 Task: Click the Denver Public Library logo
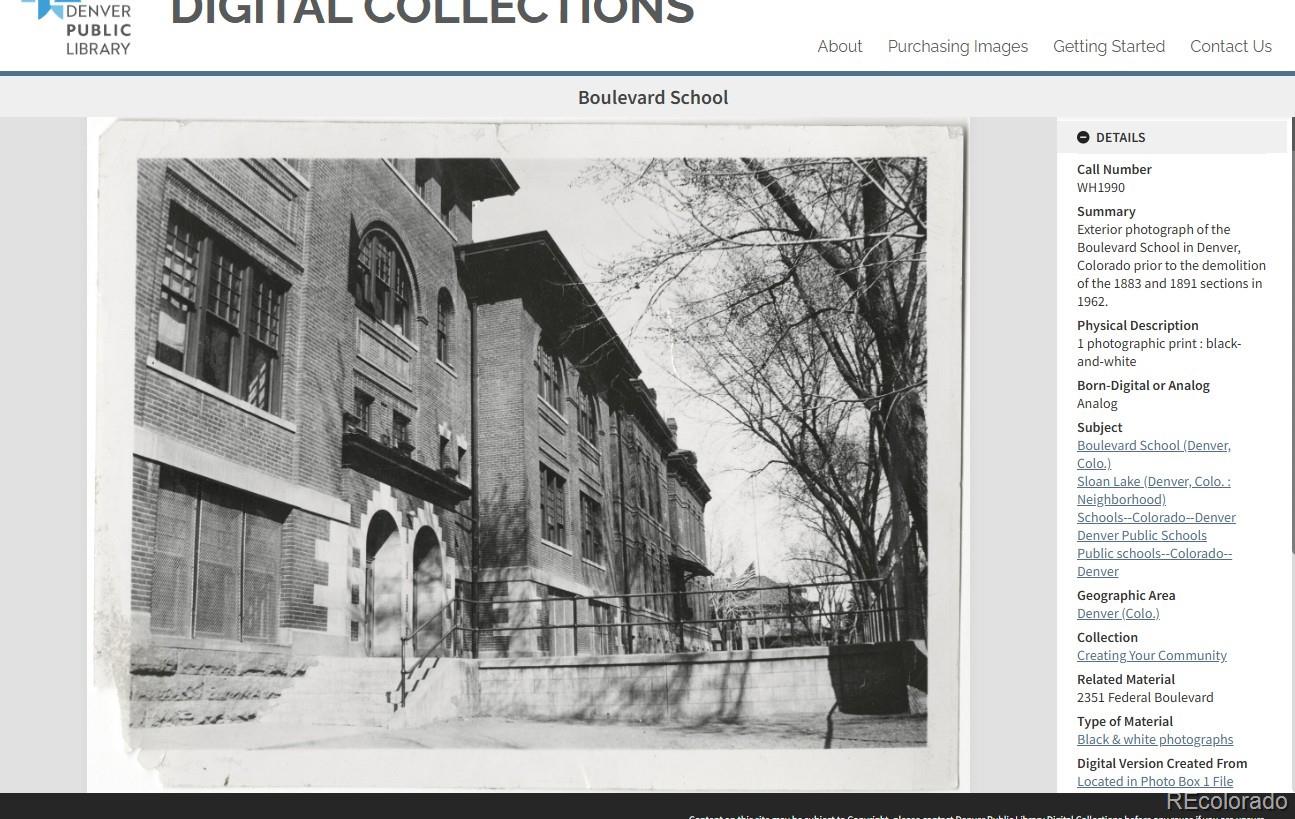point(78,28)
